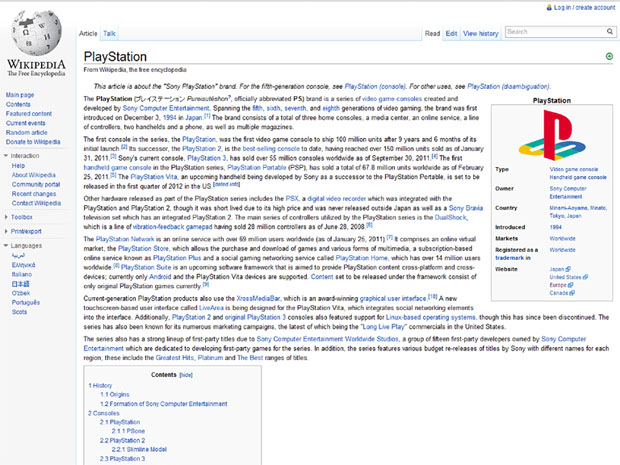Open video game consoles link
The height and width of the screenshot is (465, 620).
pos(392,98)
